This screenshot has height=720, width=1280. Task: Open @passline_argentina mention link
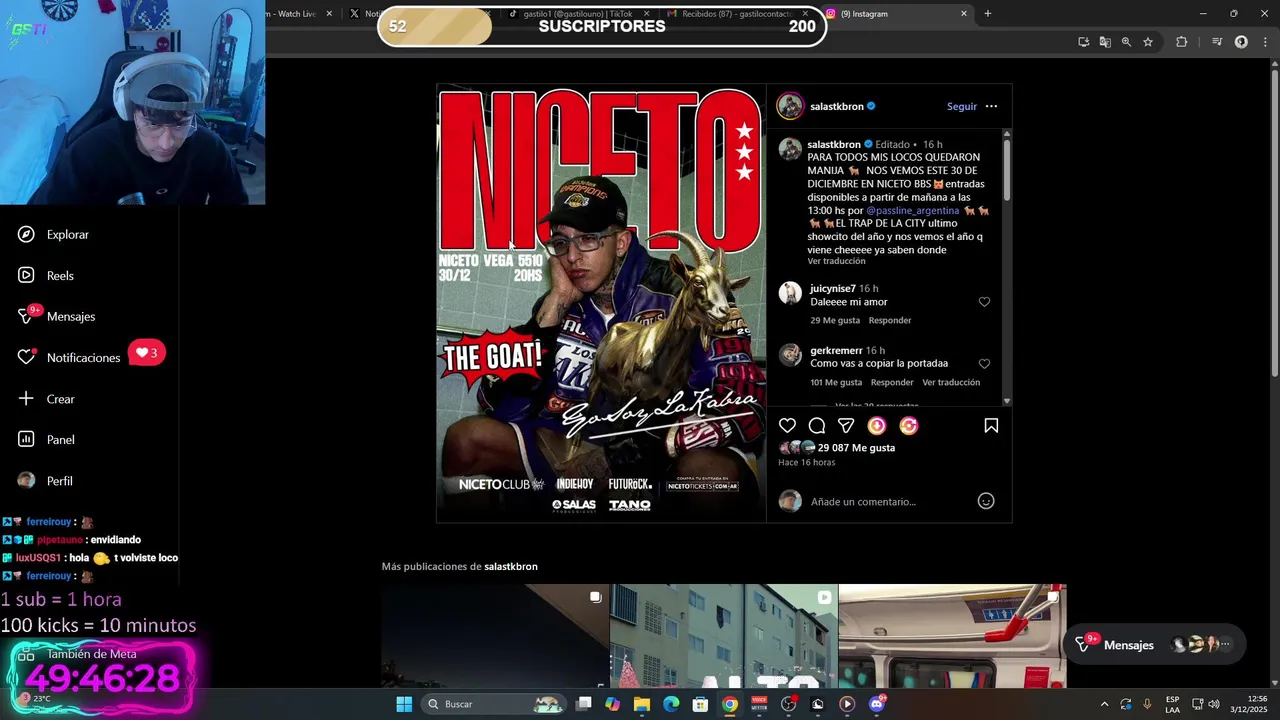click(x=913, y=211)
